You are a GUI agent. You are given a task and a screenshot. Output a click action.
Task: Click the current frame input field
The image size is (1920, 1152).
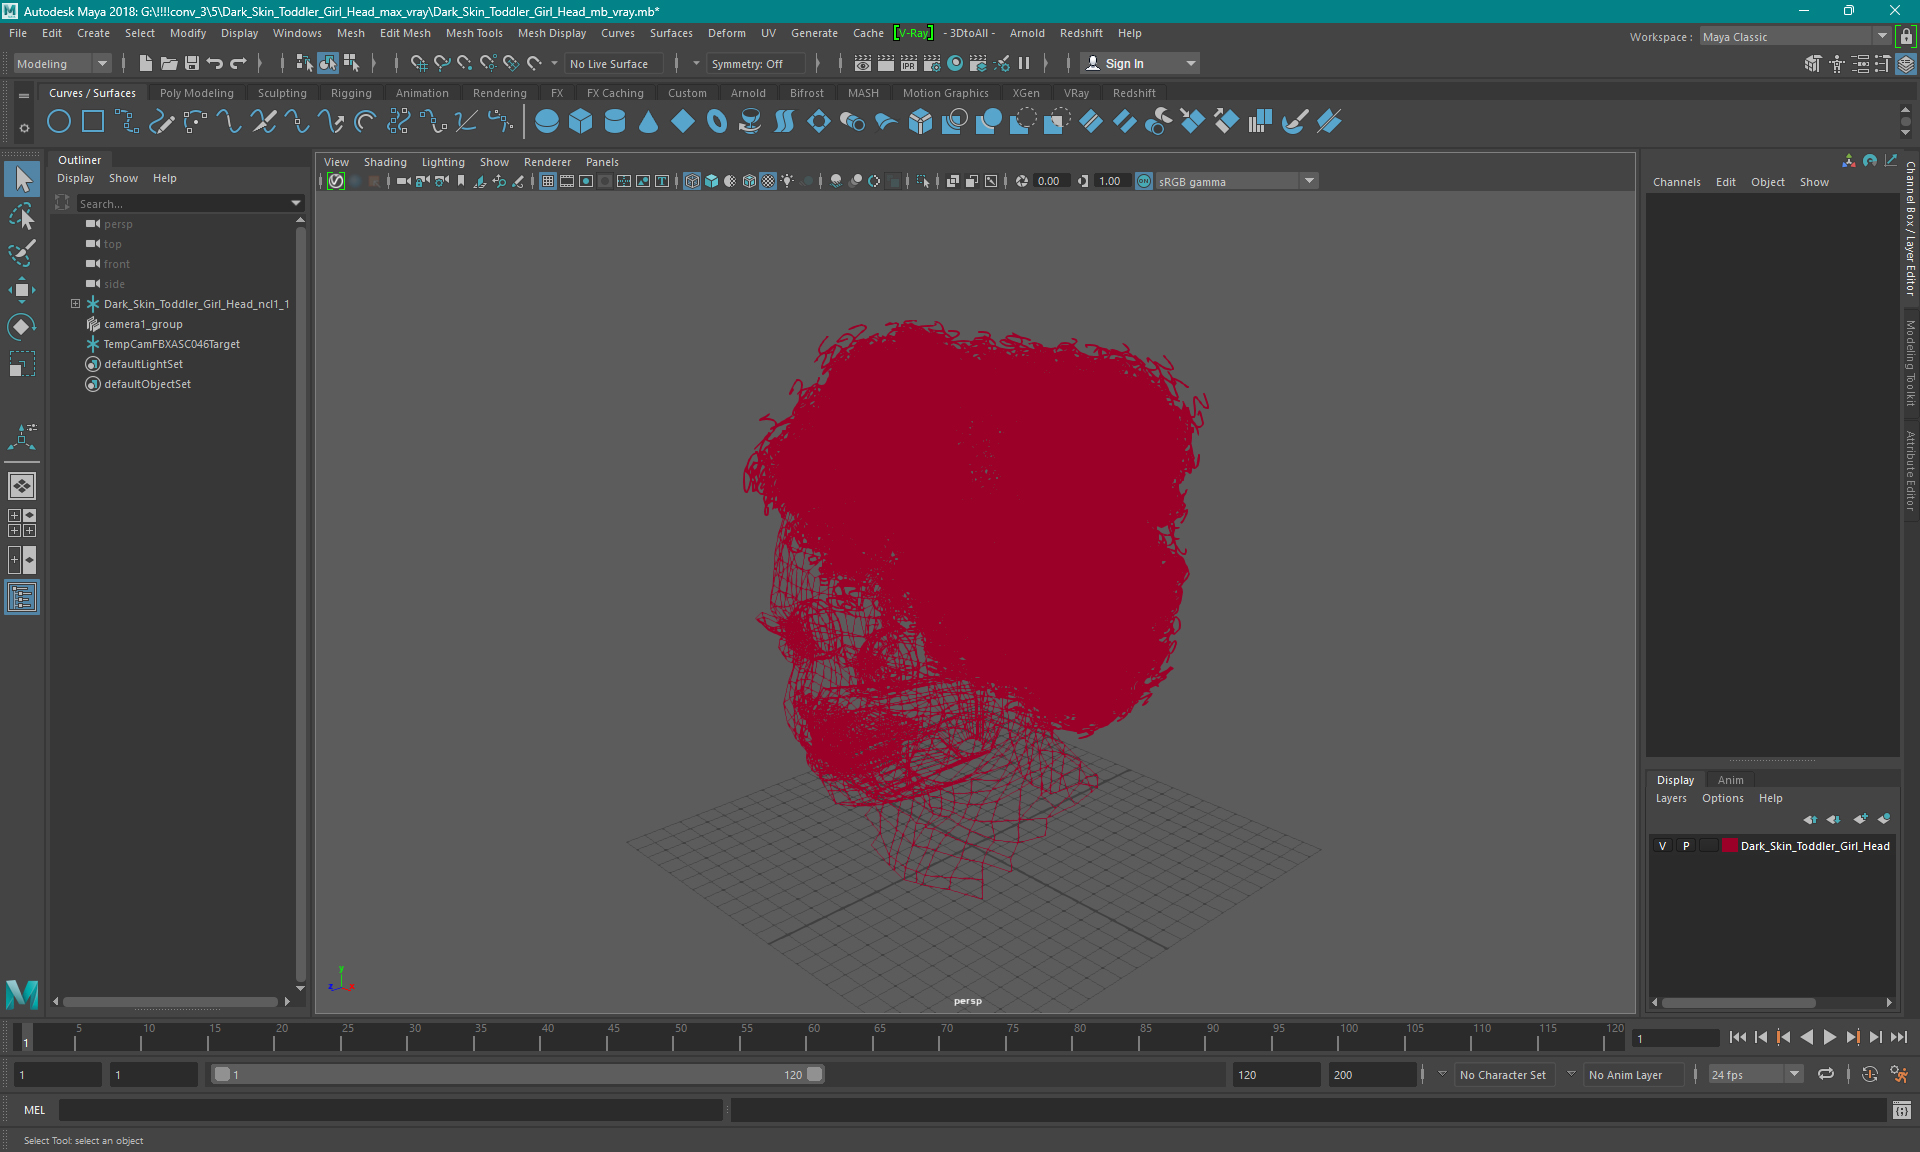tap(1675, 1038)
